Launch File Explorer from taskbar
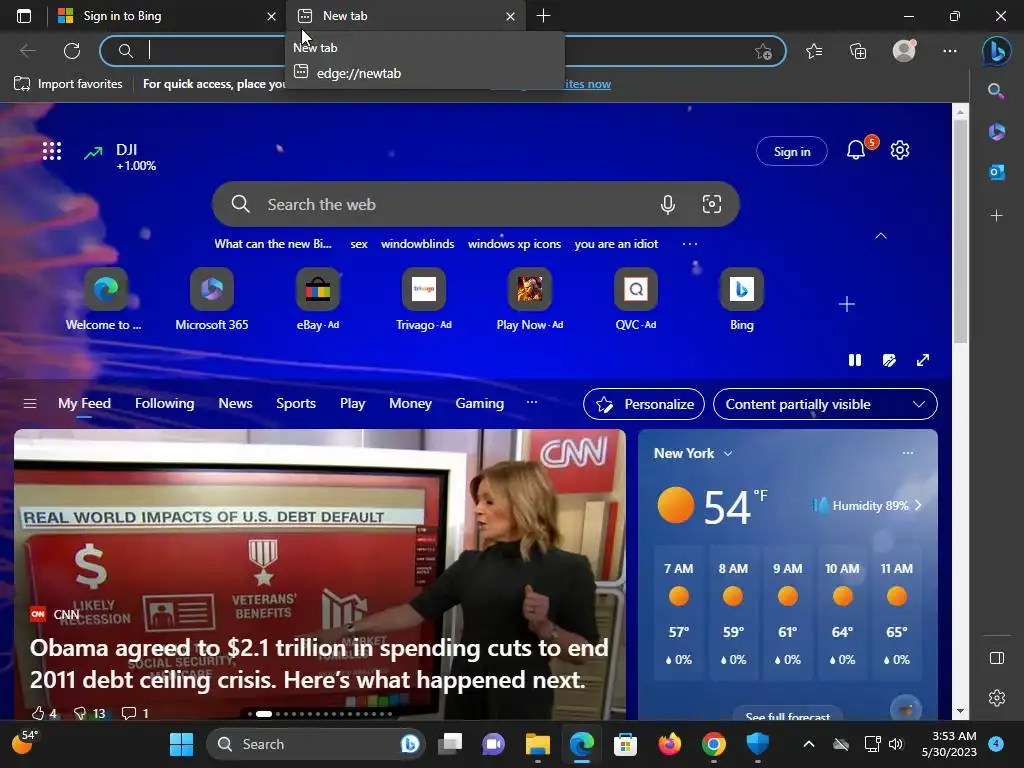This screenshot has width=1024, height=768. click(x=537, y=744)
